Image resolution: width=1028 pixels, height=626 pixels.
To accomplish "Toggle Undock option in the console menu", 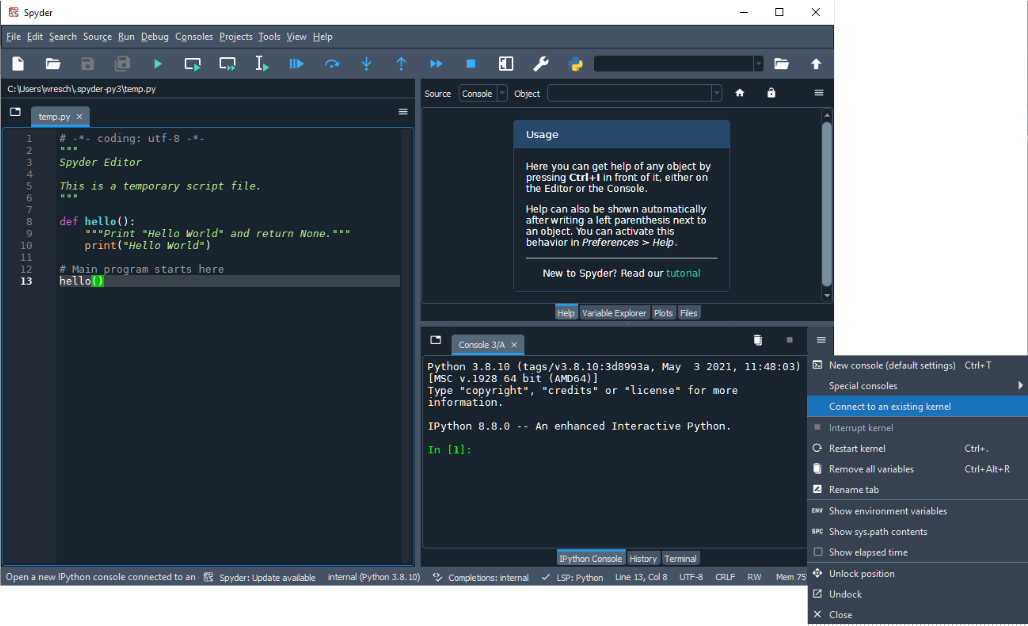I will coord(845,594).
